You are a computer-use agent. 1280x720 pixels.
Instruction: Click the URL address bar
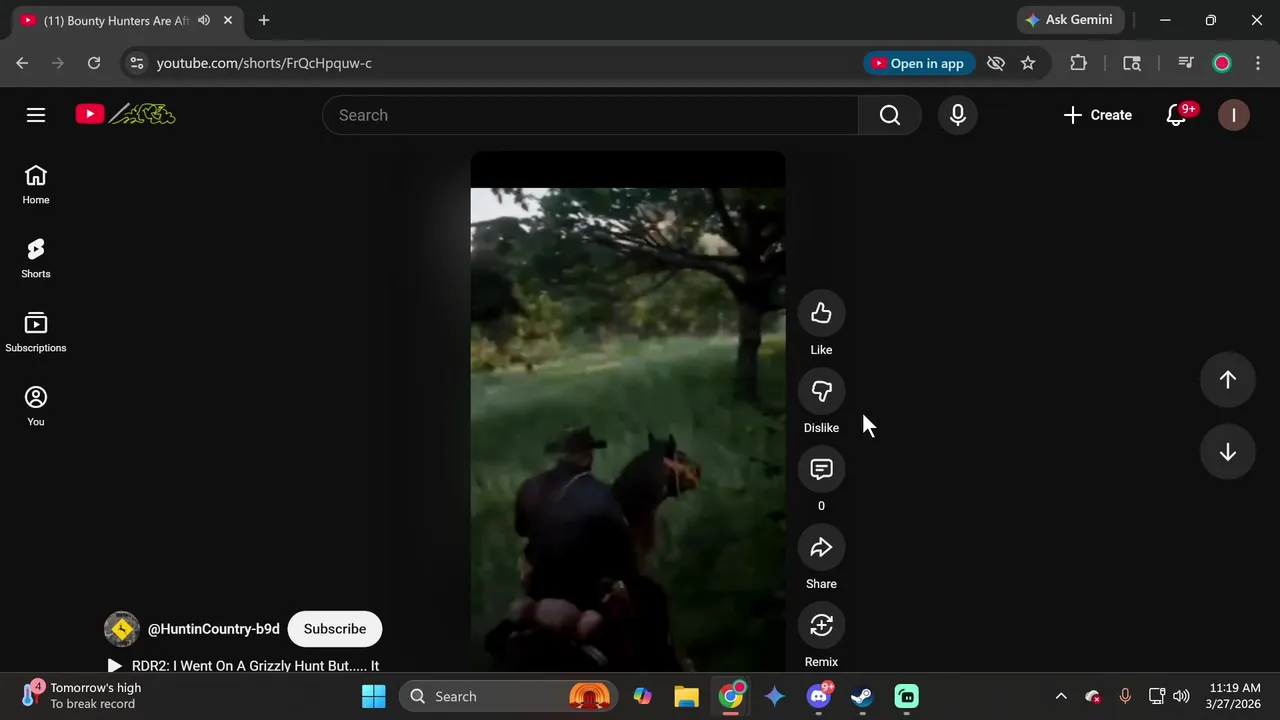pyautogui.click(x=500, y=63)
